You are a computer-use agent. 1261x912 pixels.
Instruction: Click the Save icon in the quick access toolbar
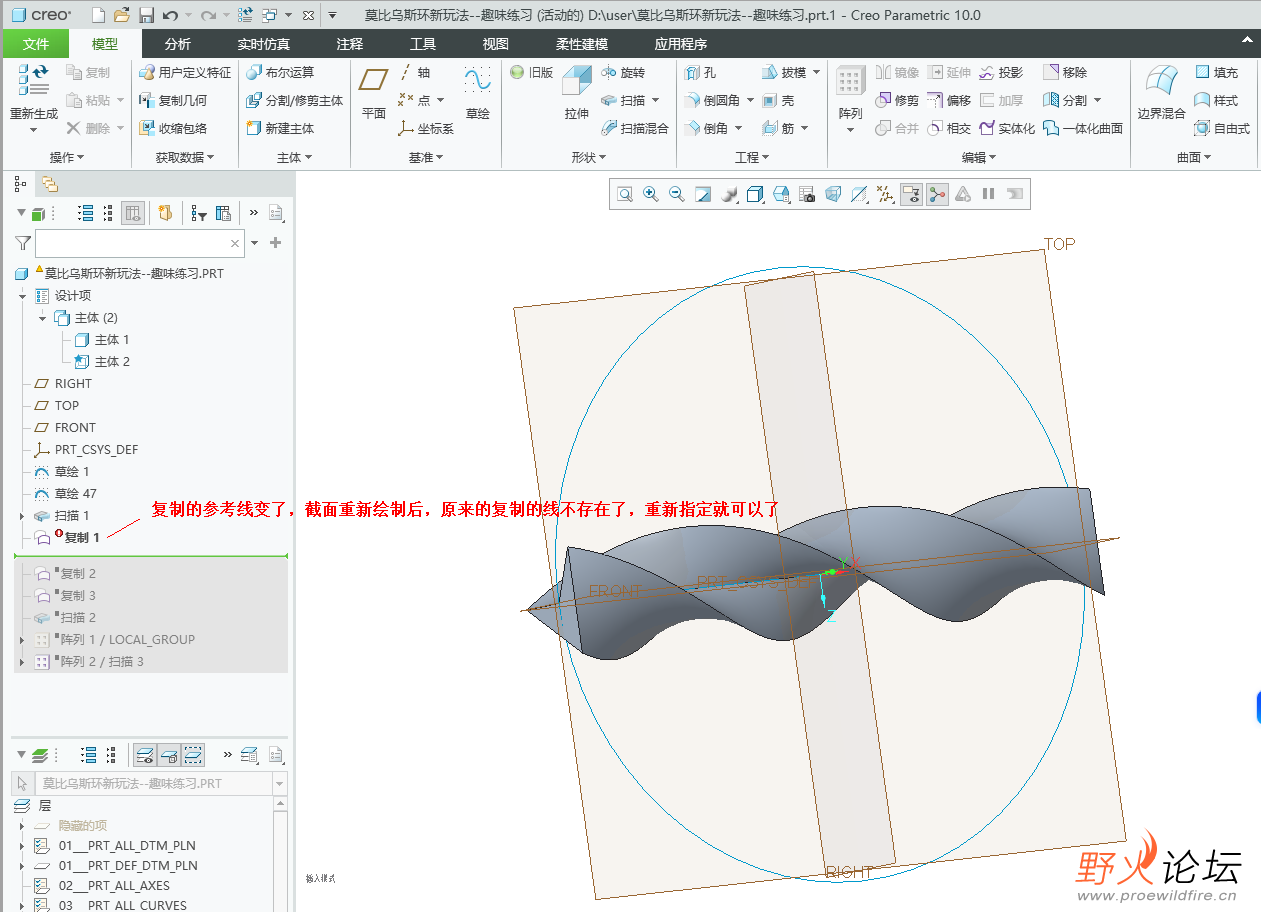tap(146, 15)
